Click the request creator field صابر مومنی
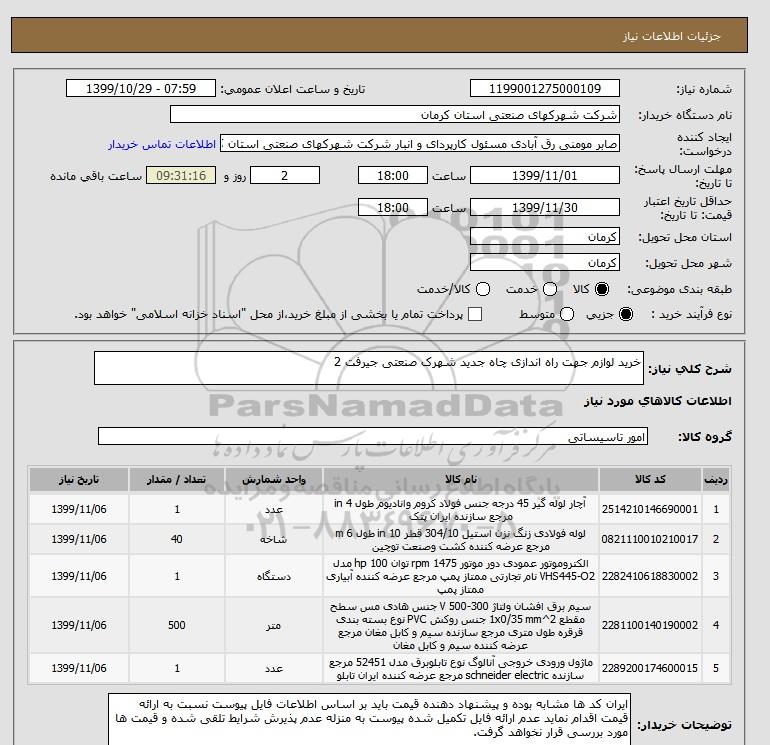Image resolution: width=770 pixels, height=745 pixels. click(x=420, y=144)
